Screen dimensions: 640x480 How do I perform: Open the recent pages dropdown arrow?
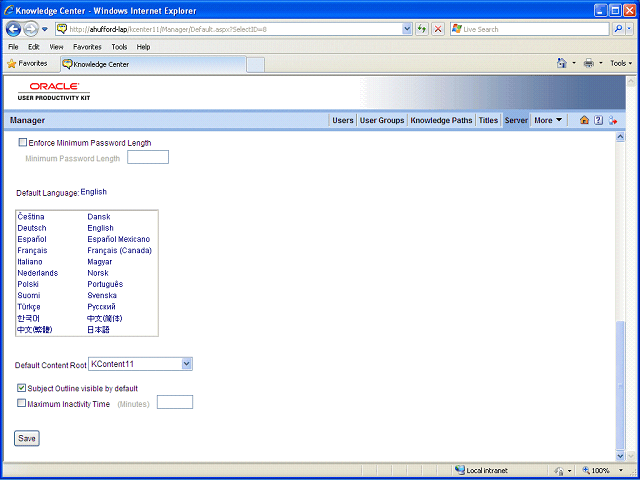(x=45, y=29)
